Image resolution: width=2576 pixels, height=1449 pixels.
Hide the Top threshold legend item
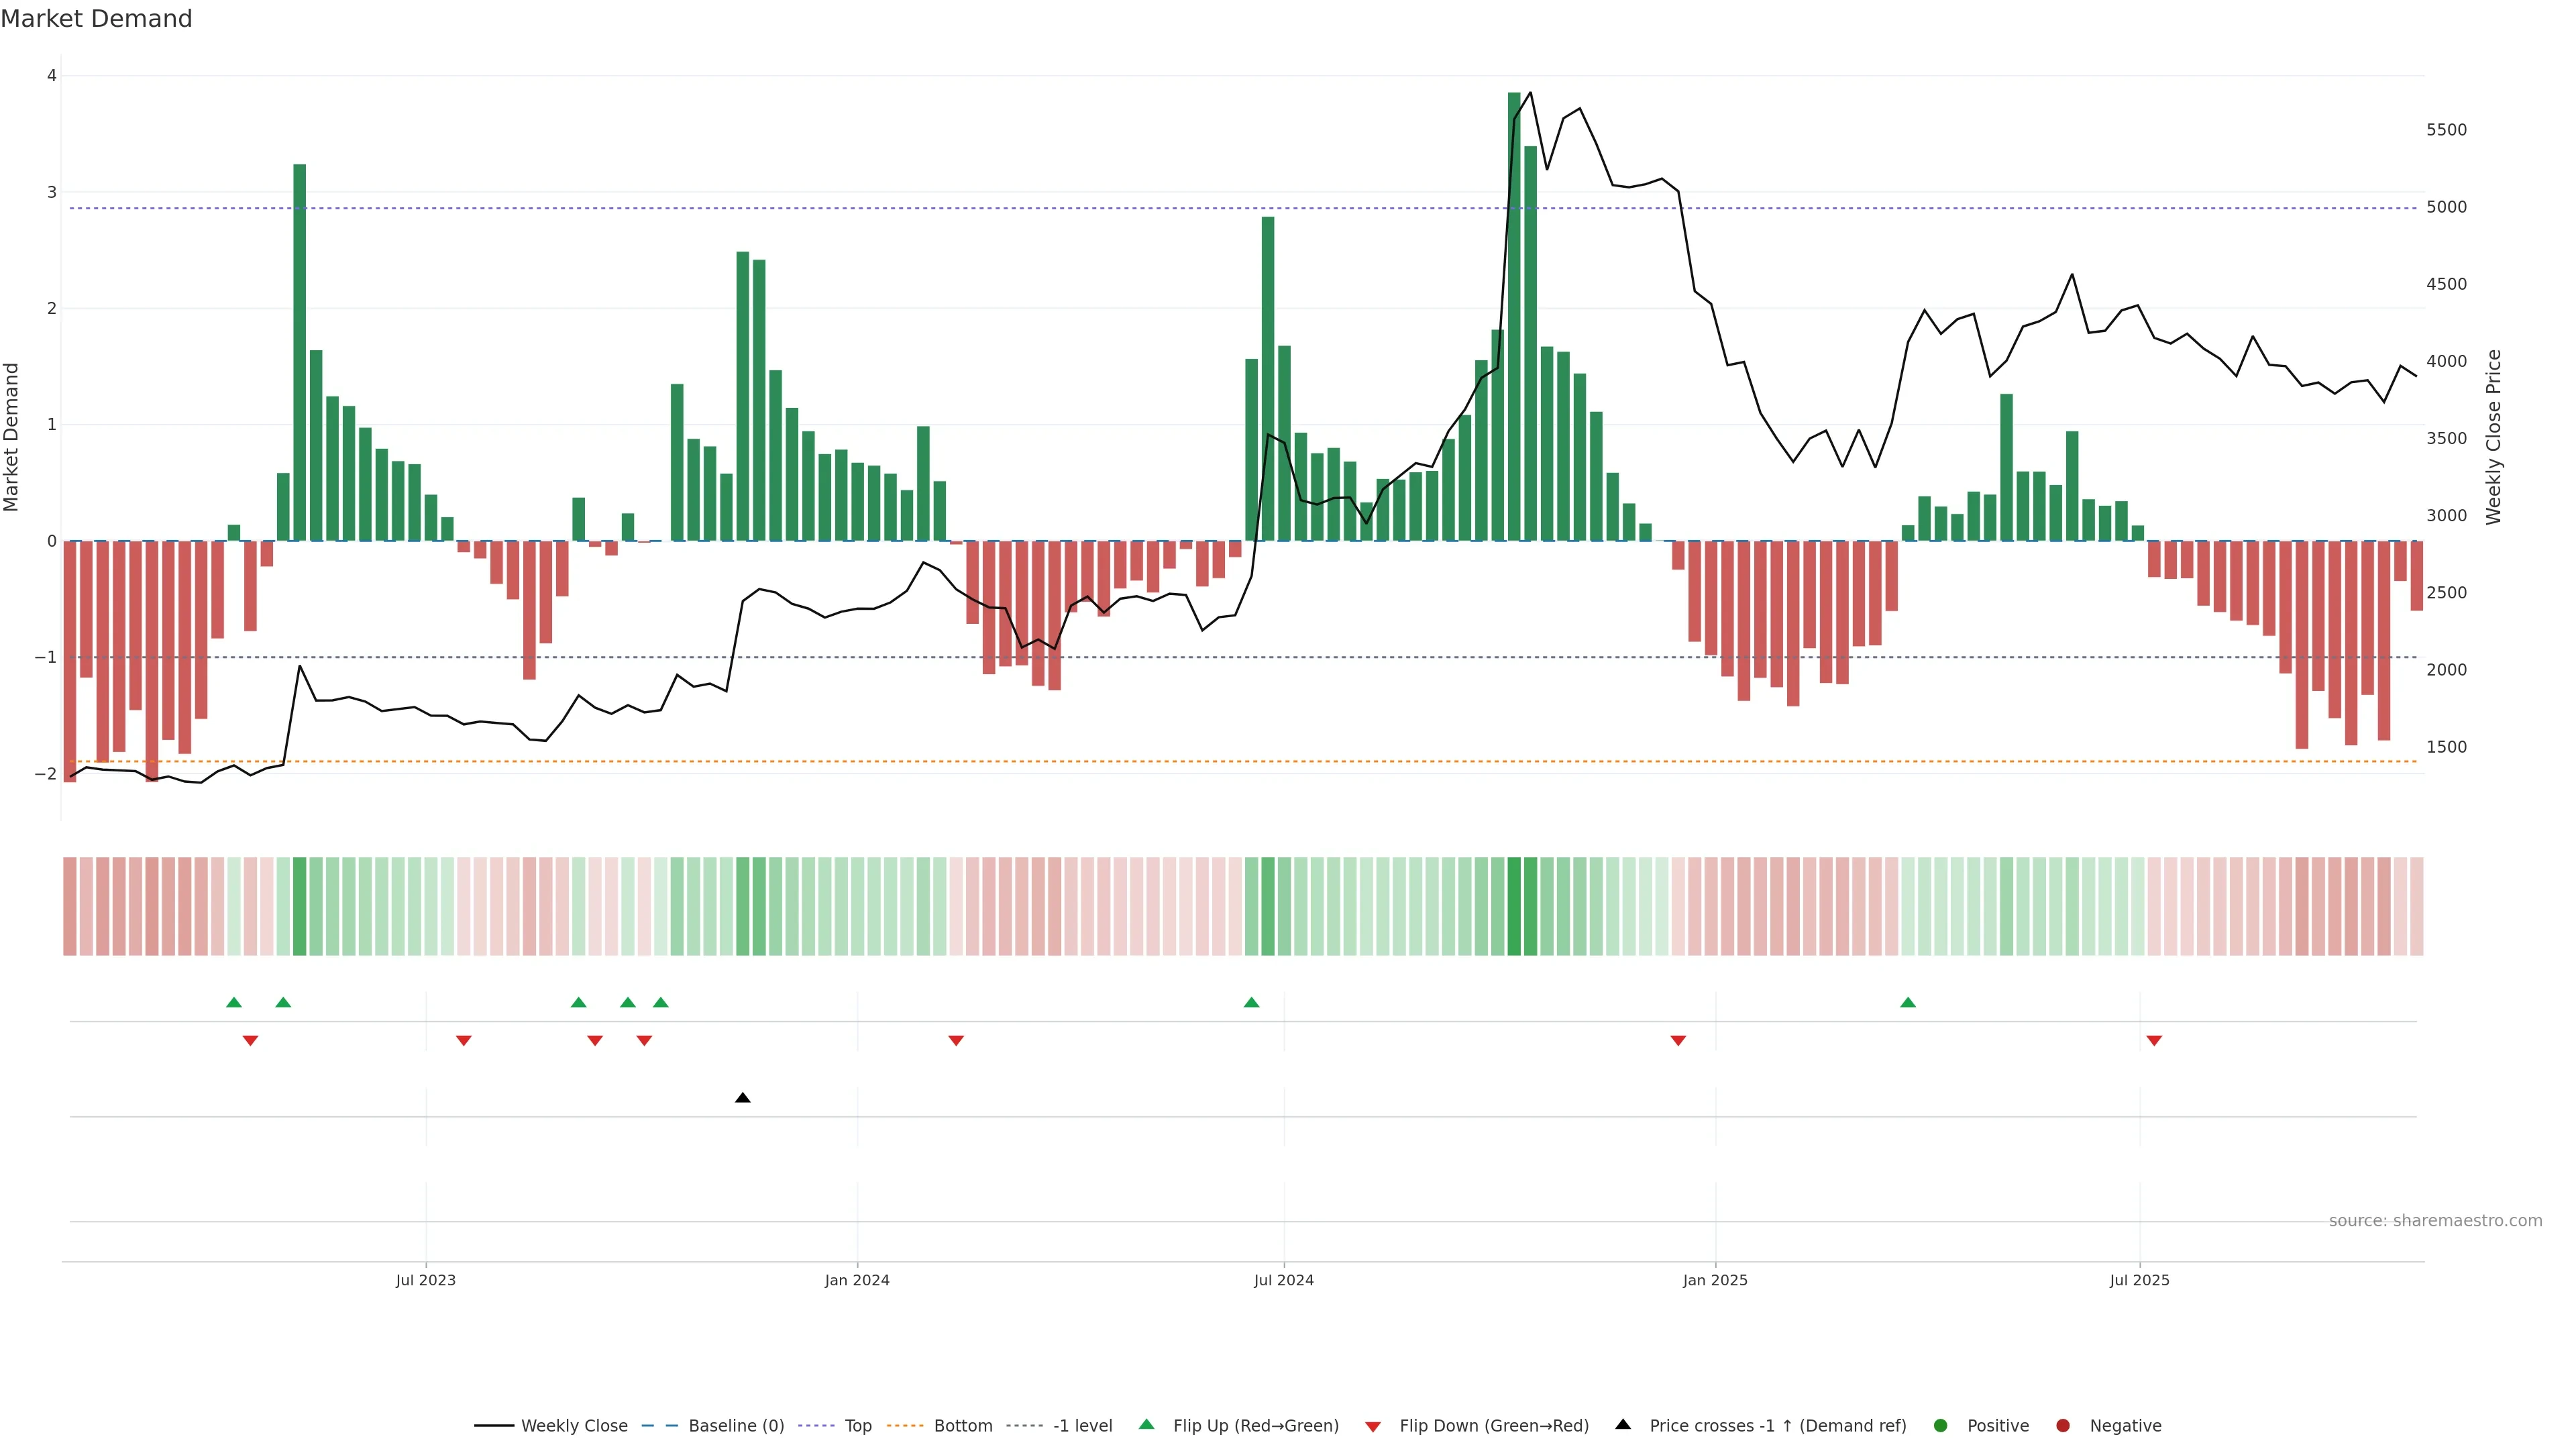857,1426
